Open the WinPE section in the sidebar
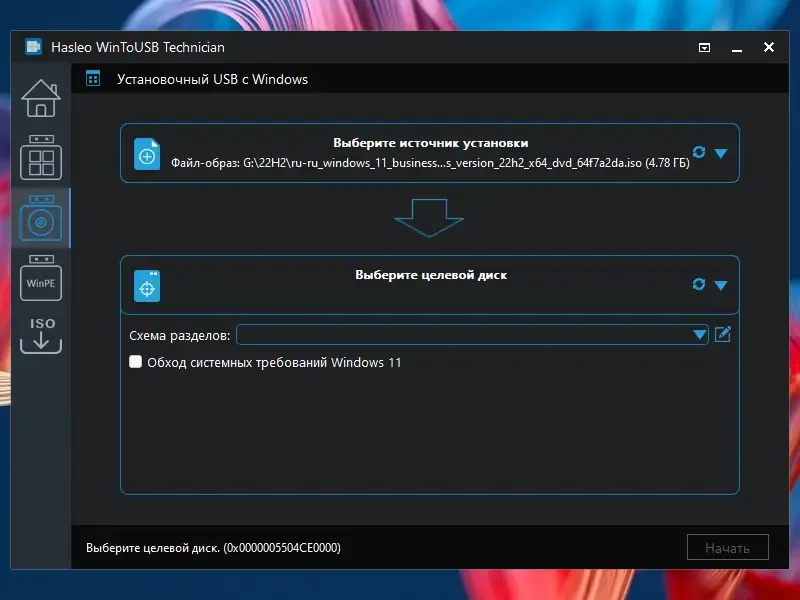 click(x=41, y=279)
